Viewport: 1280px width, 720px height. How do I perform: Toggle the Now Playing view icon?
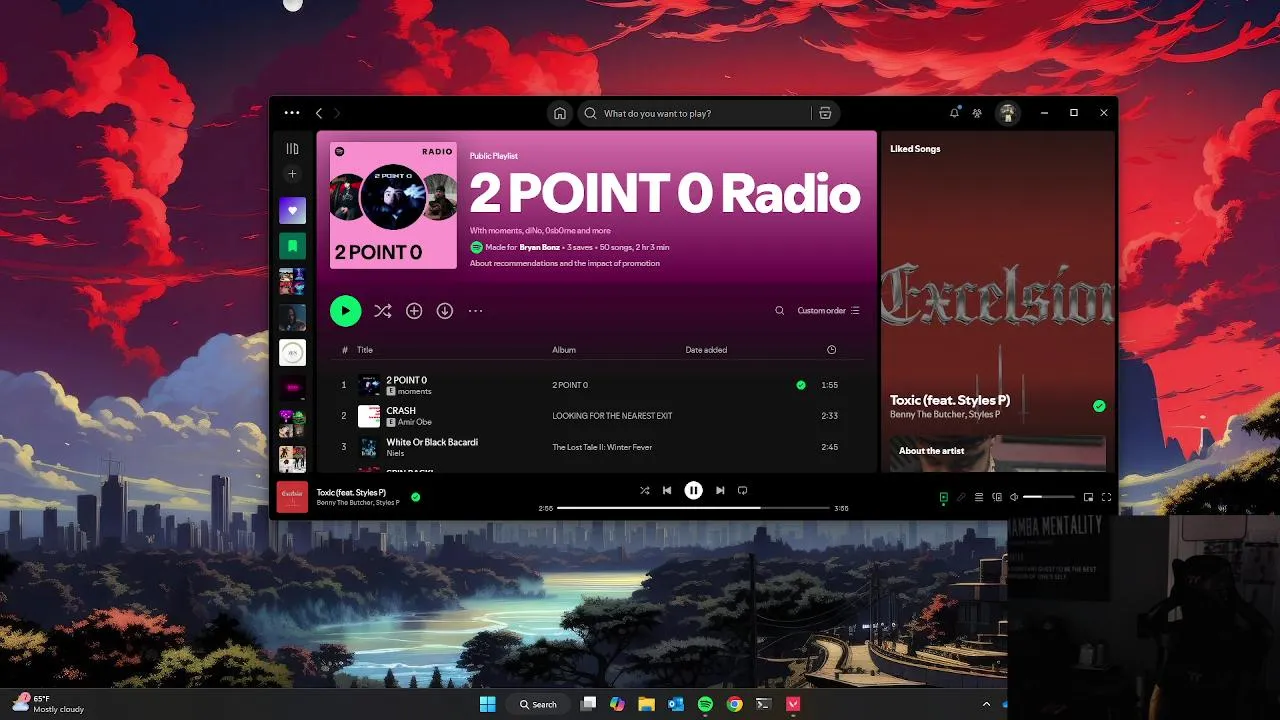click(x=943, y=497)
